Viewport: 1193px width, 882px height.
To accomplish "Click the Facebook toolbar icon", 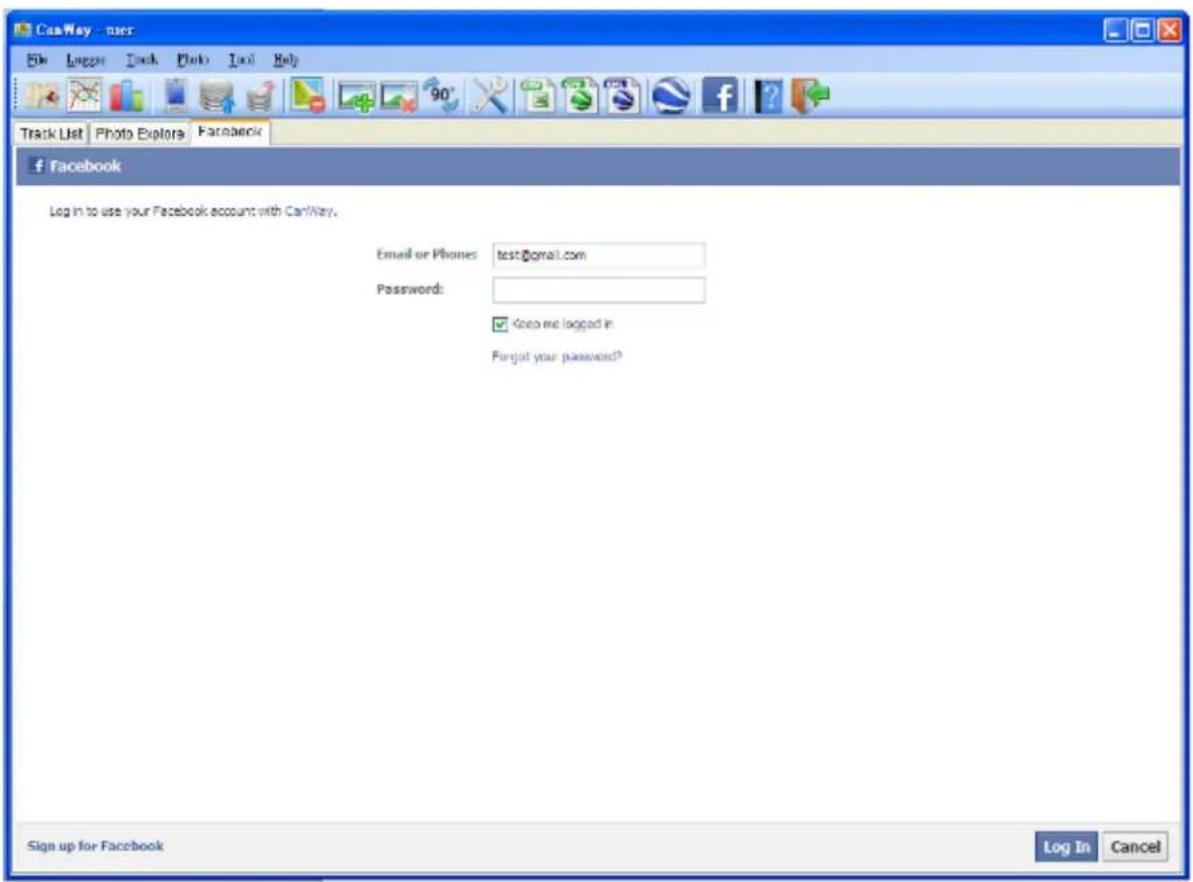I will point(720,97).
